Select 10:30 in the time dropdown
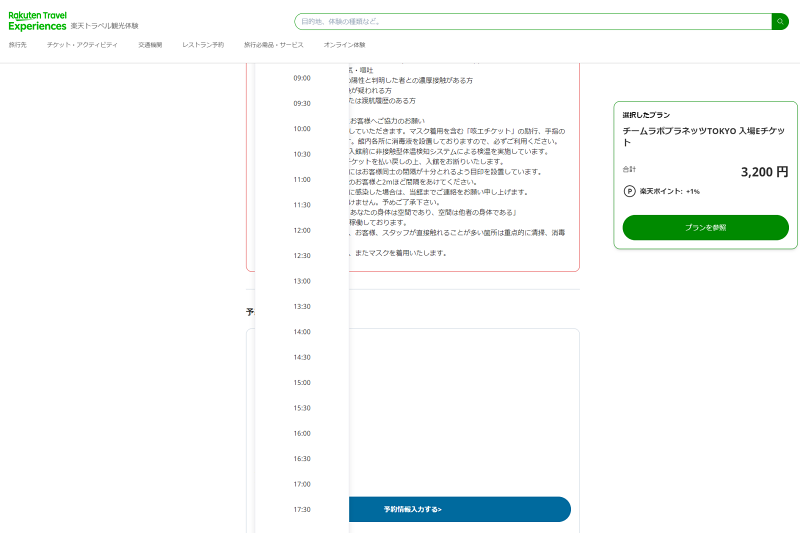Viewport: 800px width, 533px height. click(x=302, y=154)
